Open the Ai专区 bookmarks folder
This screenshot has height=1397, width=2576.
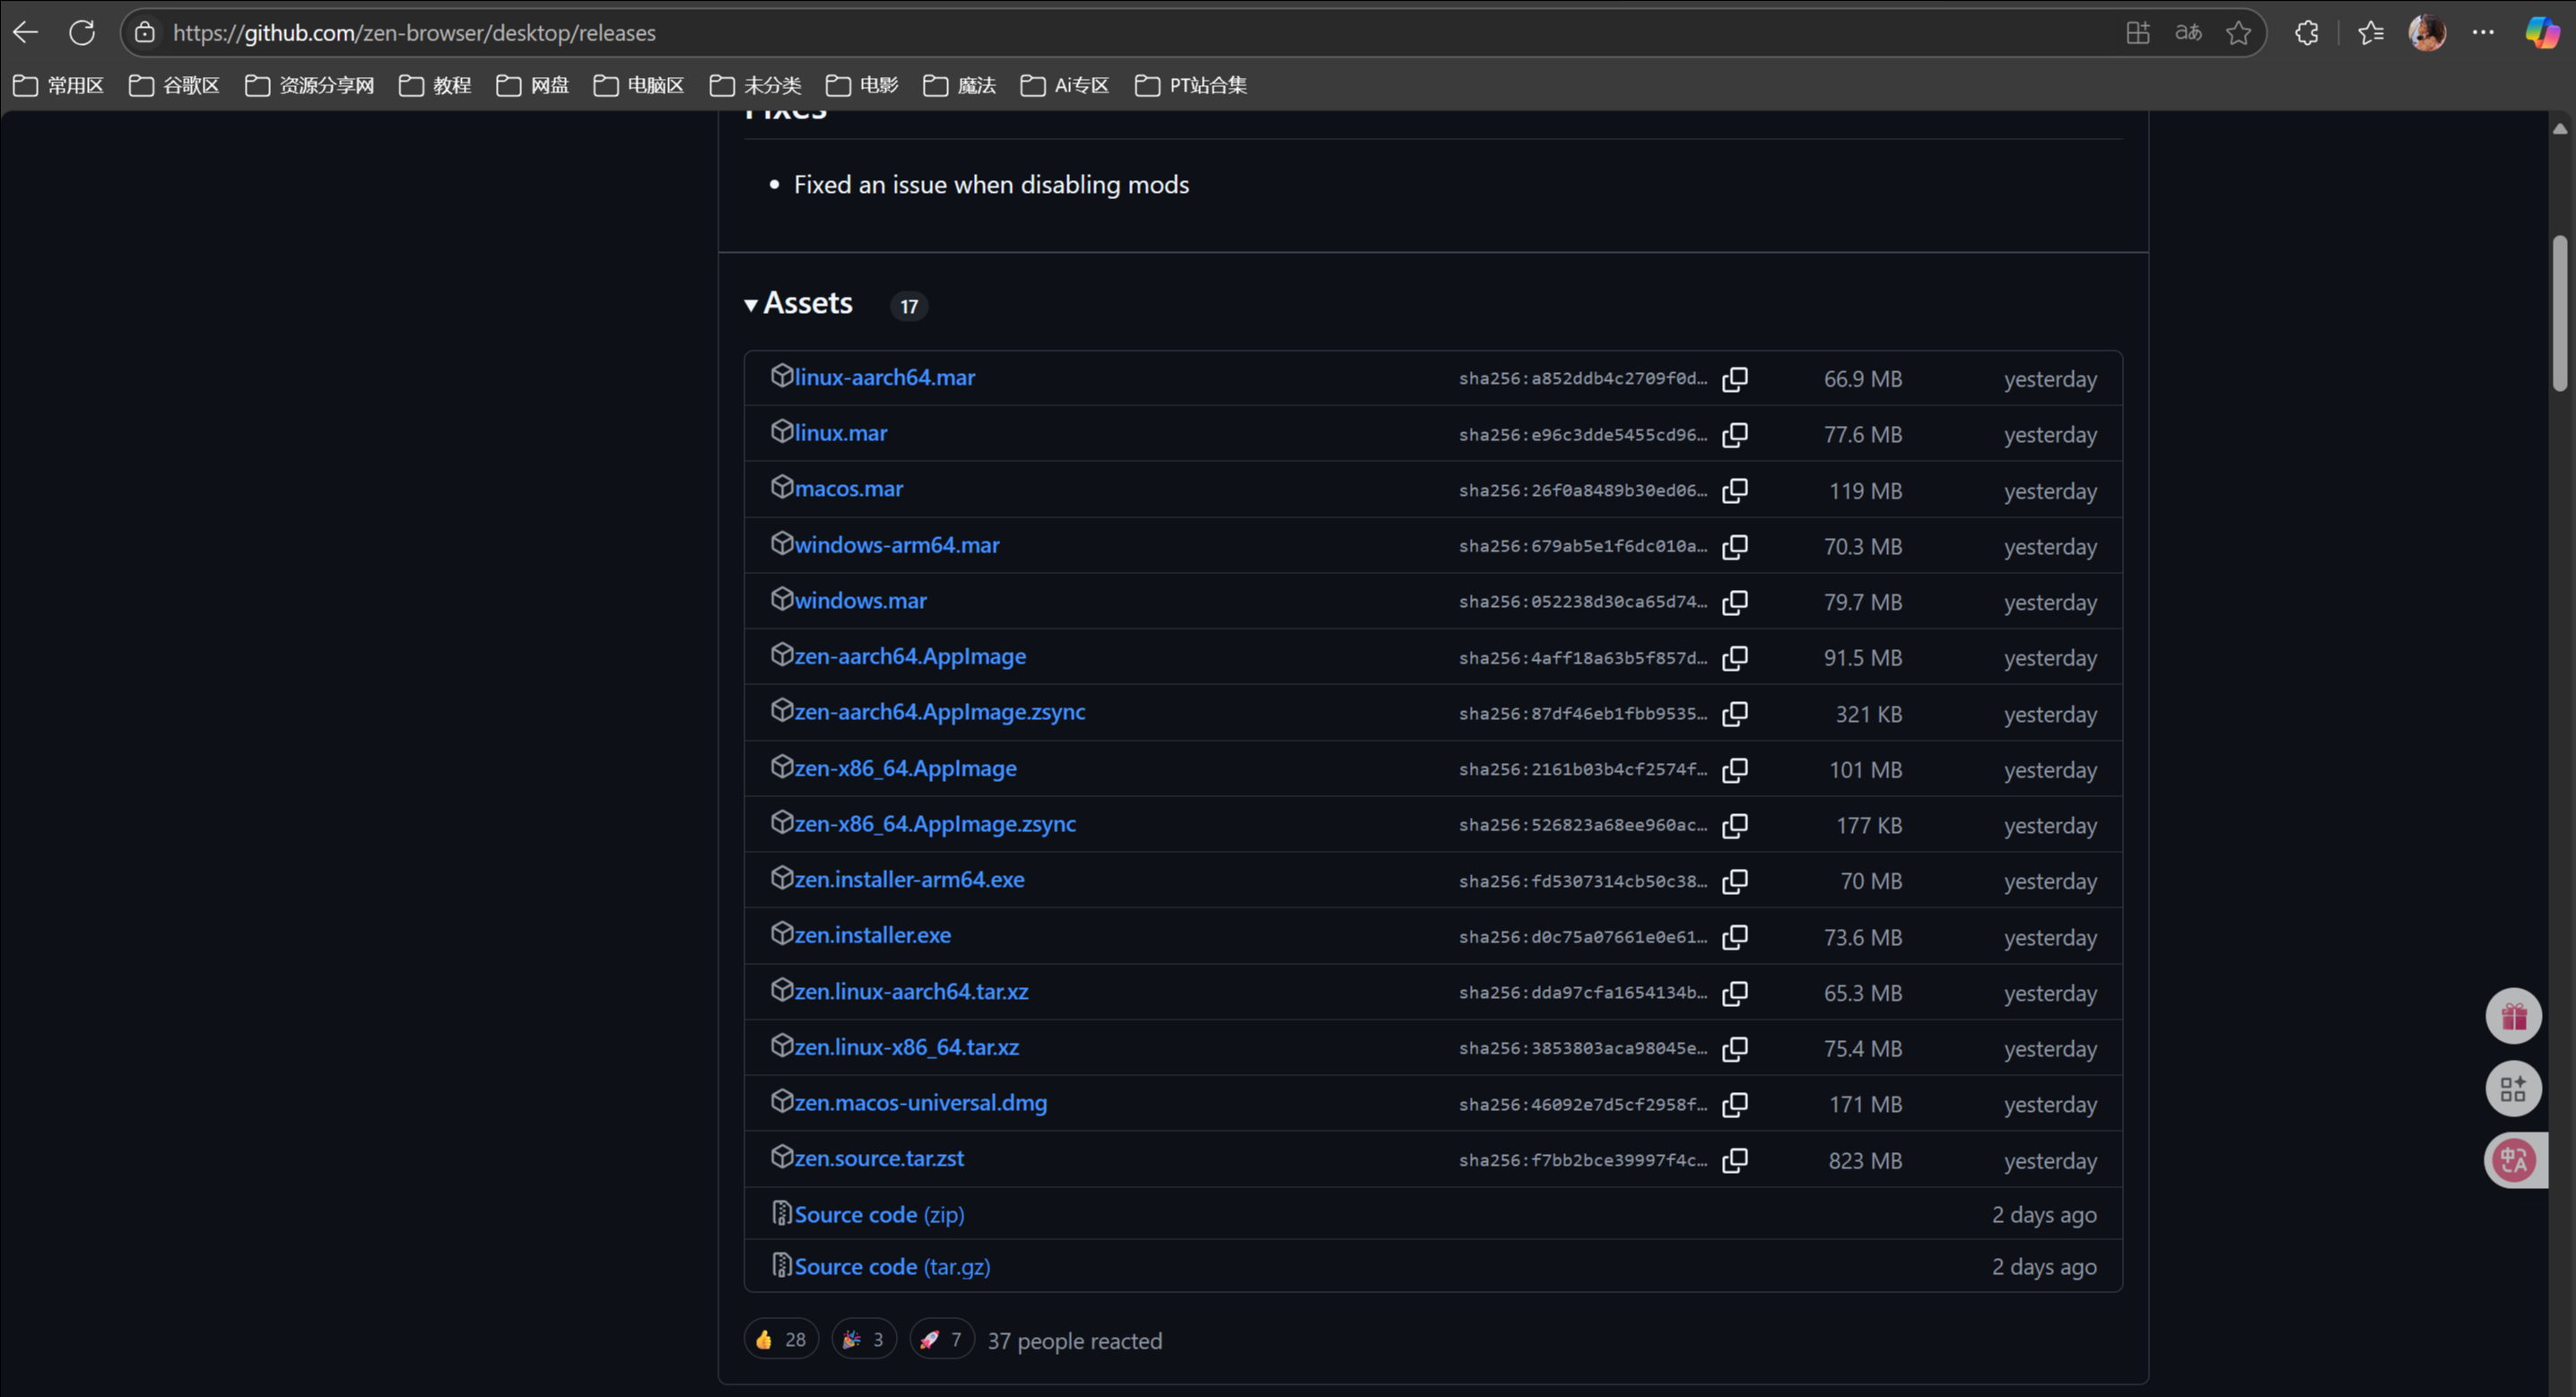click(1065, 86)
